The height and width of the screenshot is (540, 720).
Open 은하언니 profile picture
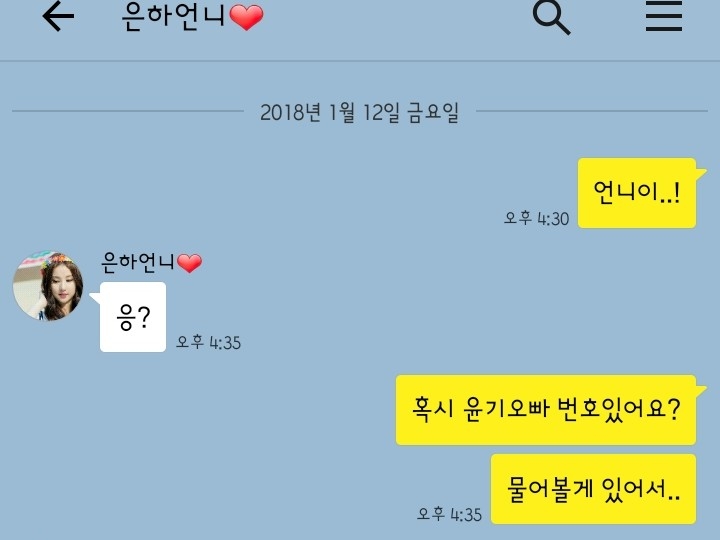(x=48, y=286)
